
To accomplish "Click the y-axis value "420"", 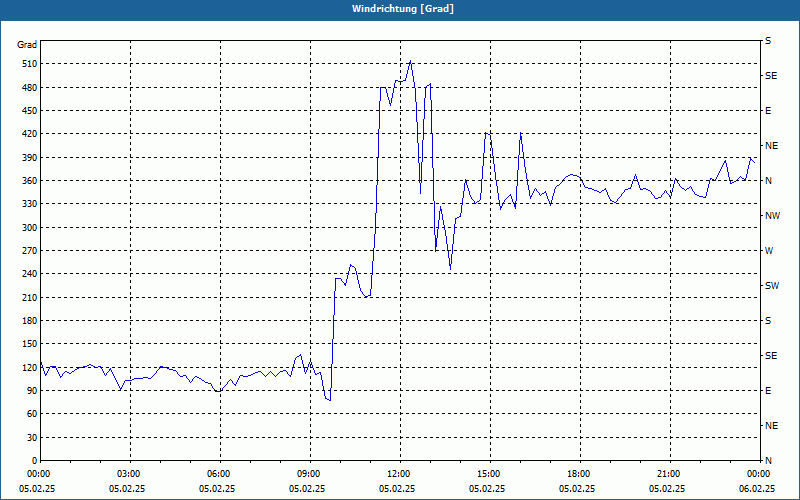I will coord(30,134).
